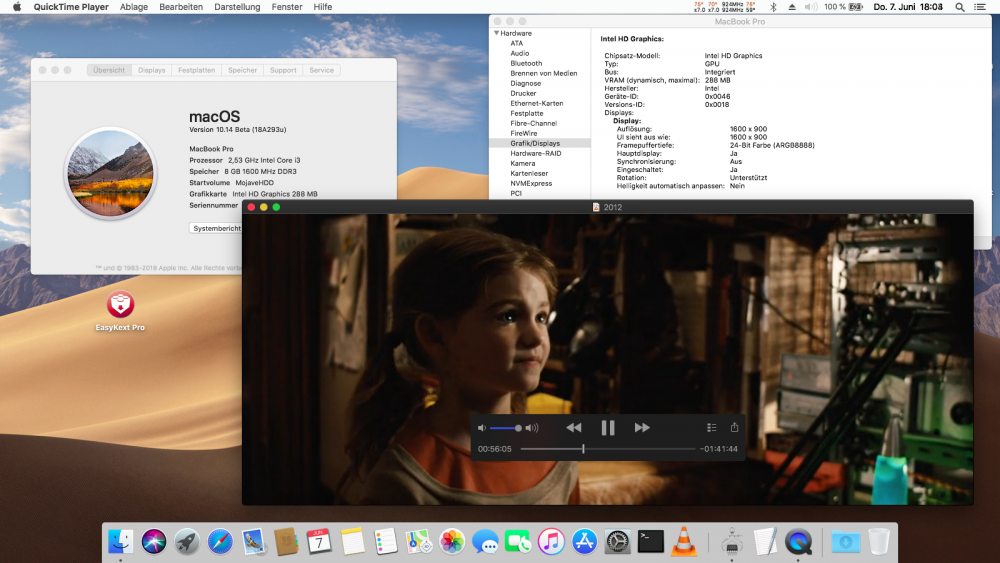Open the QuickTime Player application menu
The height and width of the screenshot is (563, 1000).
pos(71,7)
